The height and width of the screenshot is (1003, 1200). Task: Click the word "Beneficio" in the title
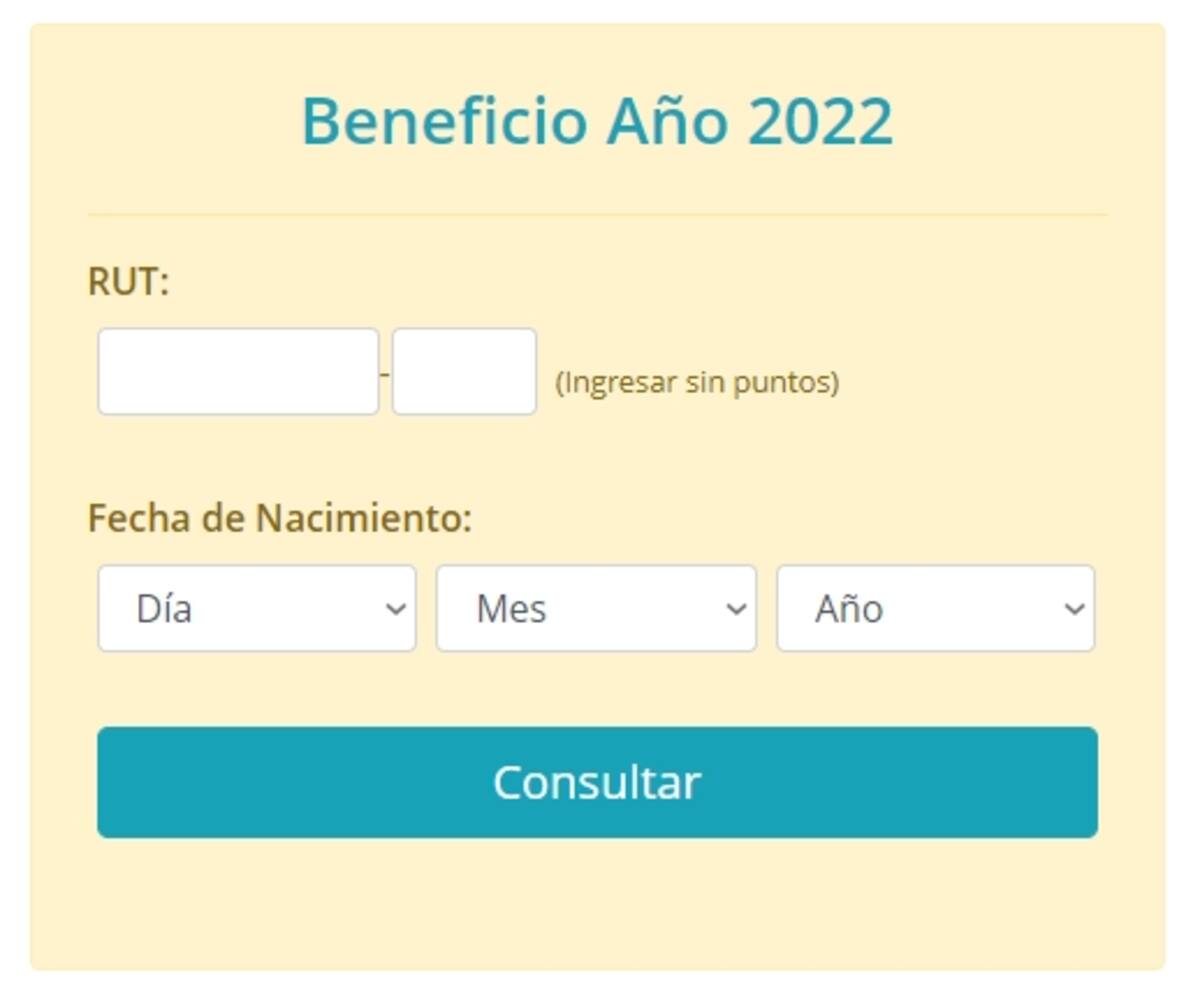[444, 122]
